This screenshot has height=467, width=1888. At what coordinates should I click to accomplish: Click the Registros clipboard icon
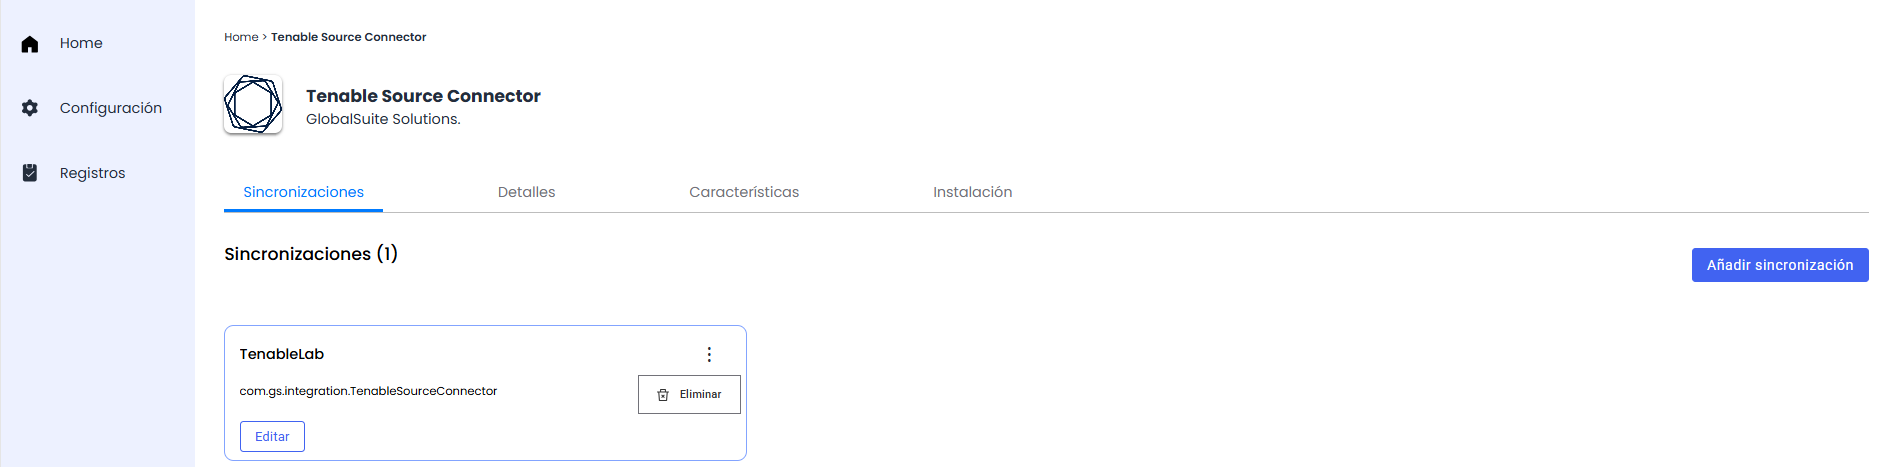(x=30, y=173)
